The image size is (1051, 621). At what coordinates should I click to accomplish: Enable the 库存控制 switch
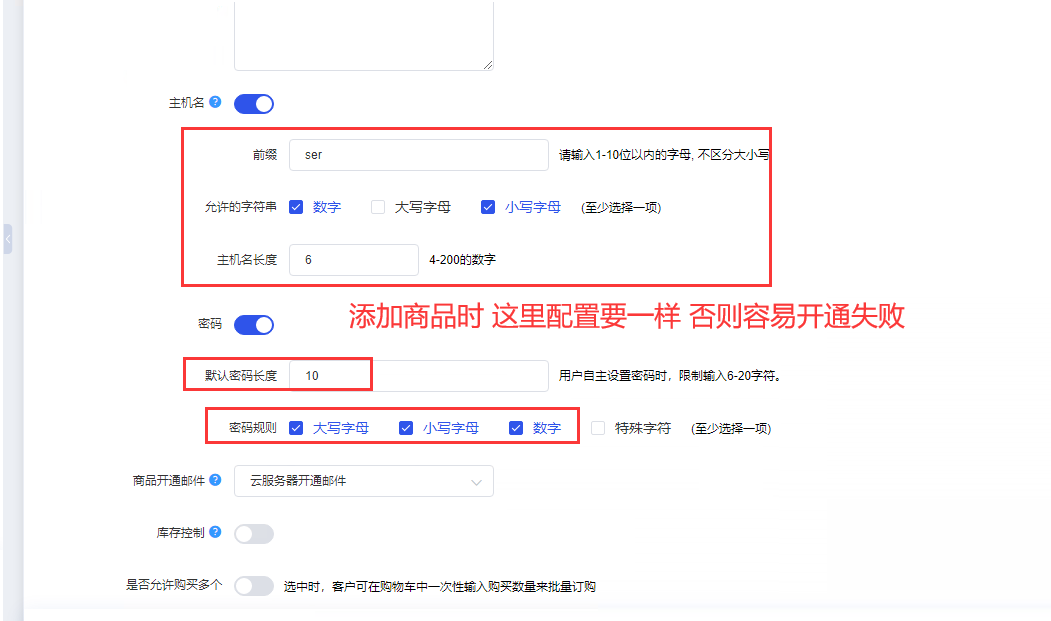pyautogui.click(x=254, y=534)
